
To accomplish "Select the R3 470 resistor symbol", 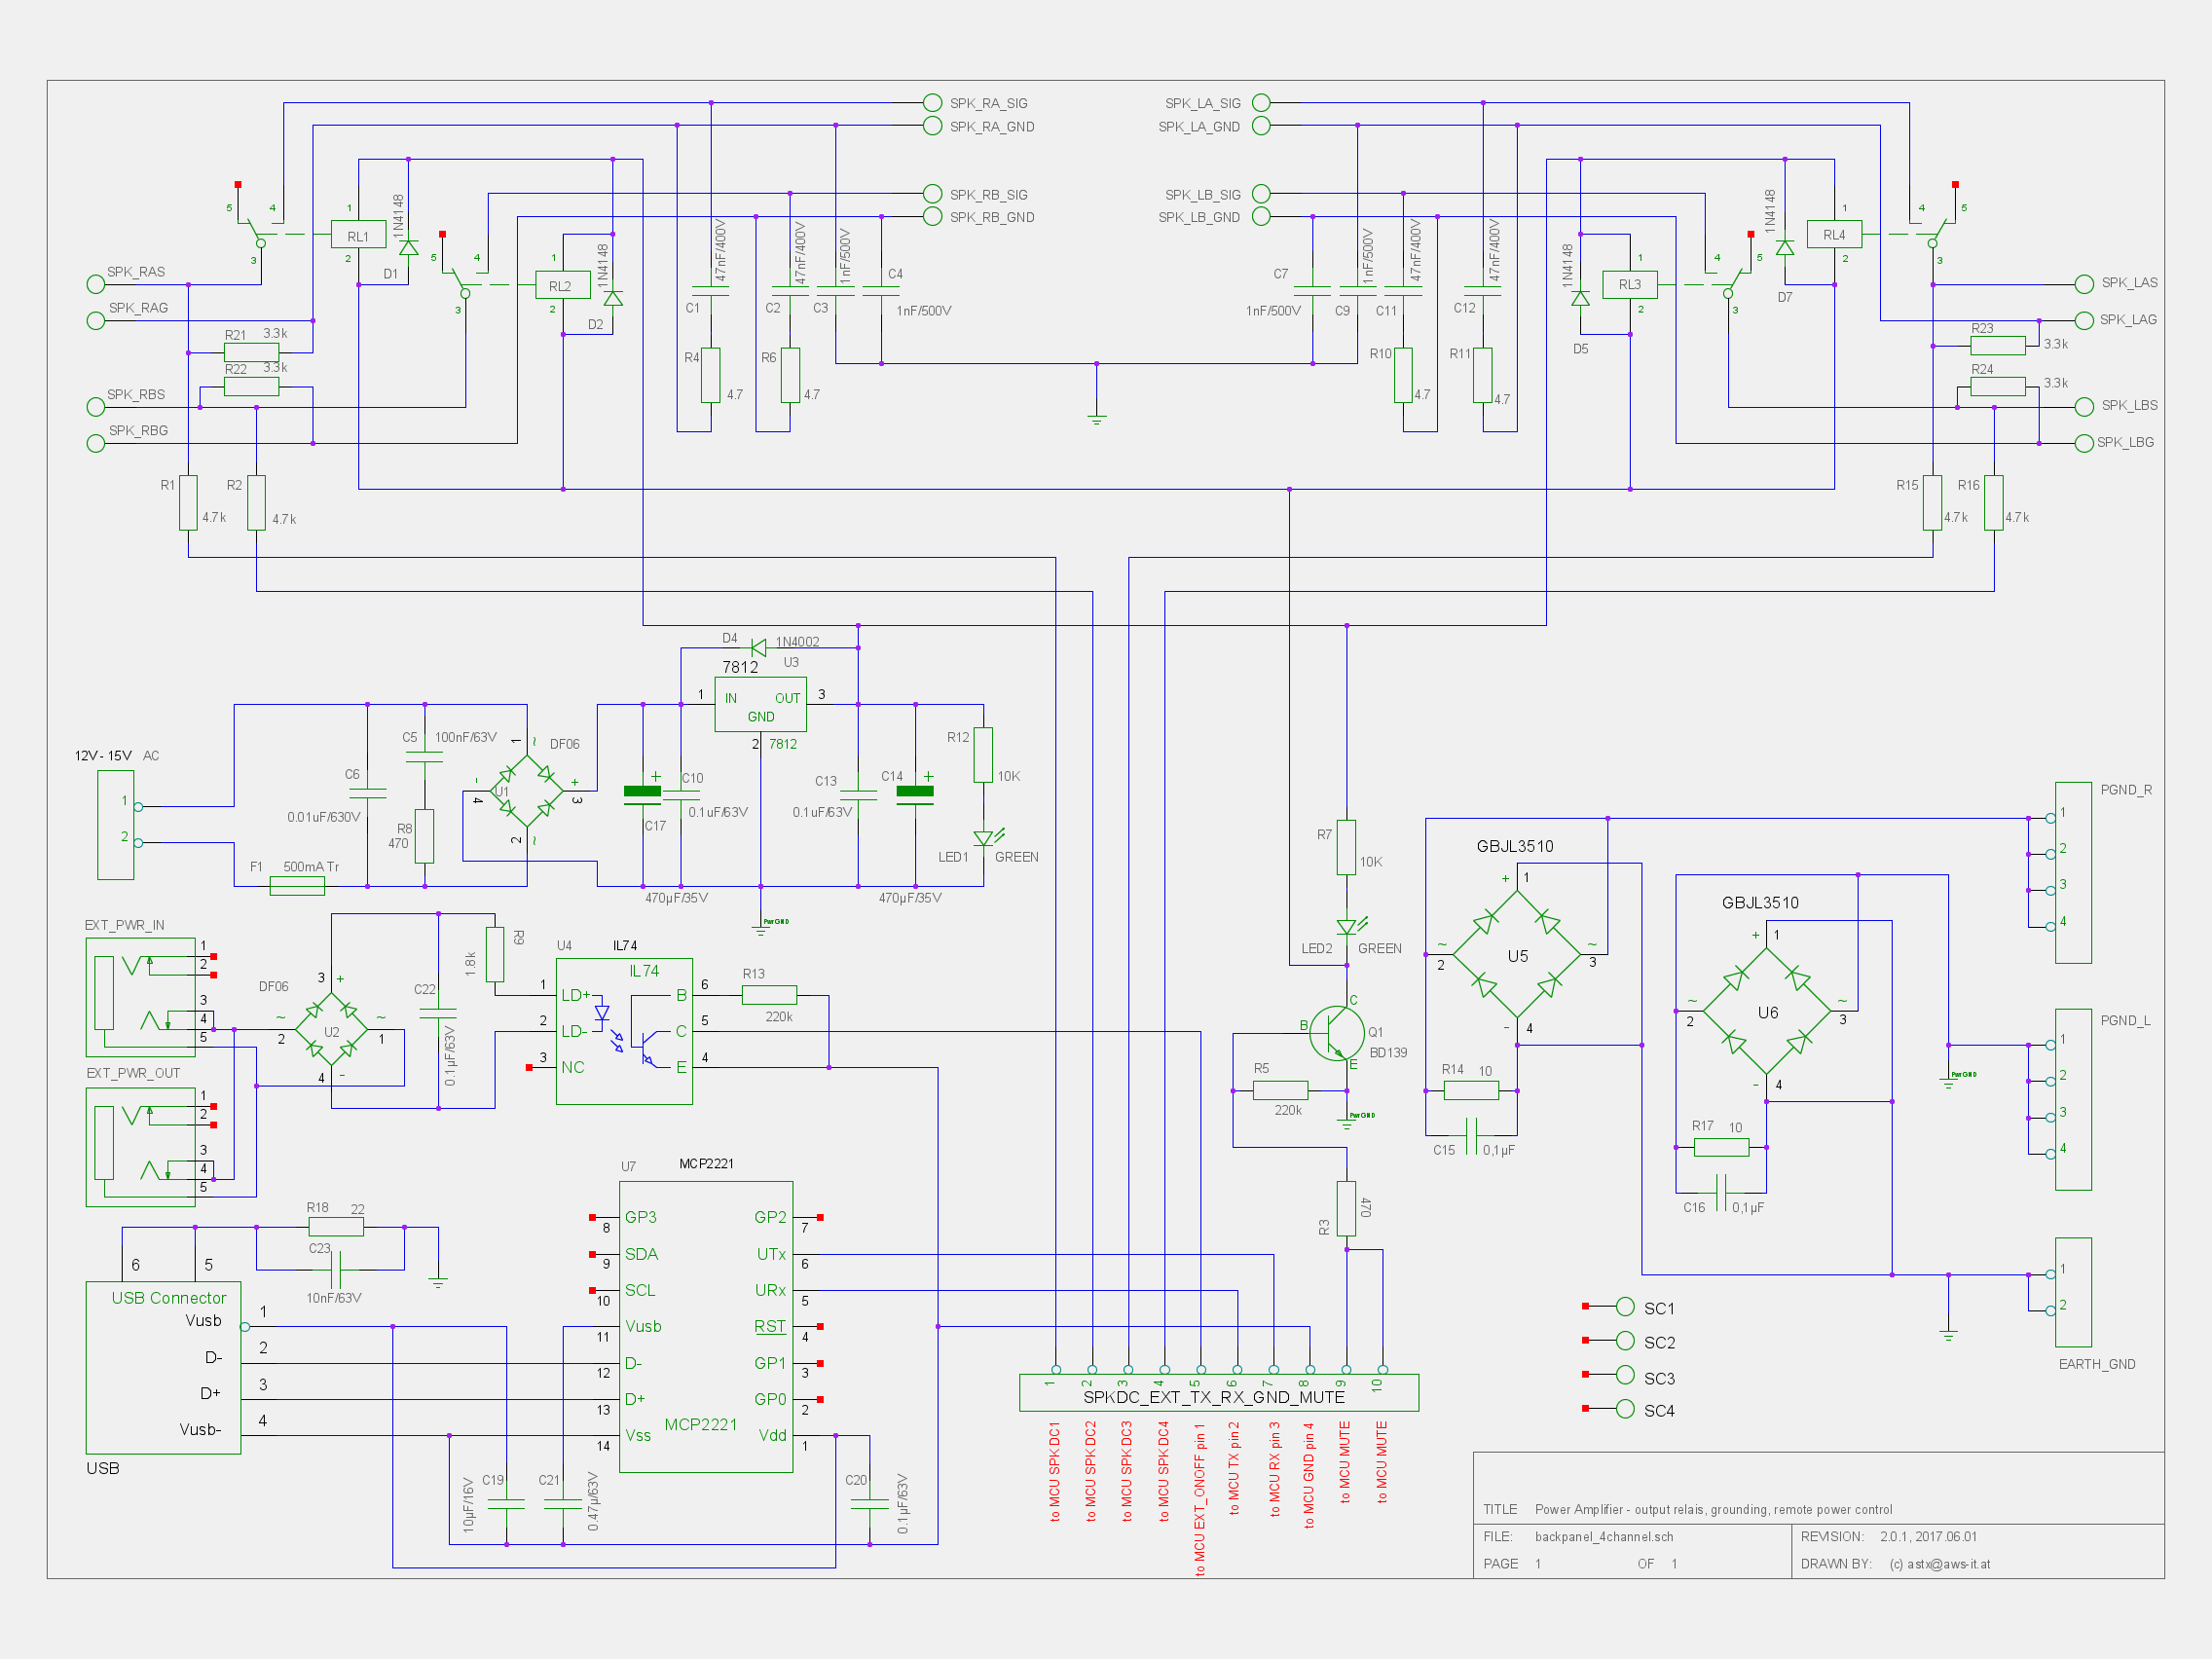I will pos(1346,1208).
